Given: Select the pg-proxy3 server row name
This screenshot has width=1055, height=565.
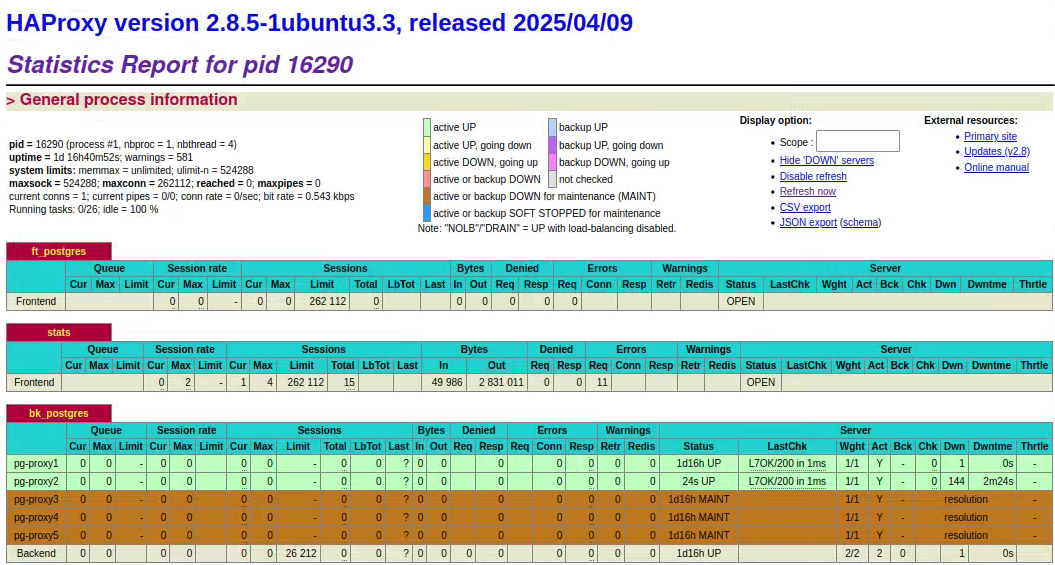Looking at the screenshot, I should click(36, 499).
